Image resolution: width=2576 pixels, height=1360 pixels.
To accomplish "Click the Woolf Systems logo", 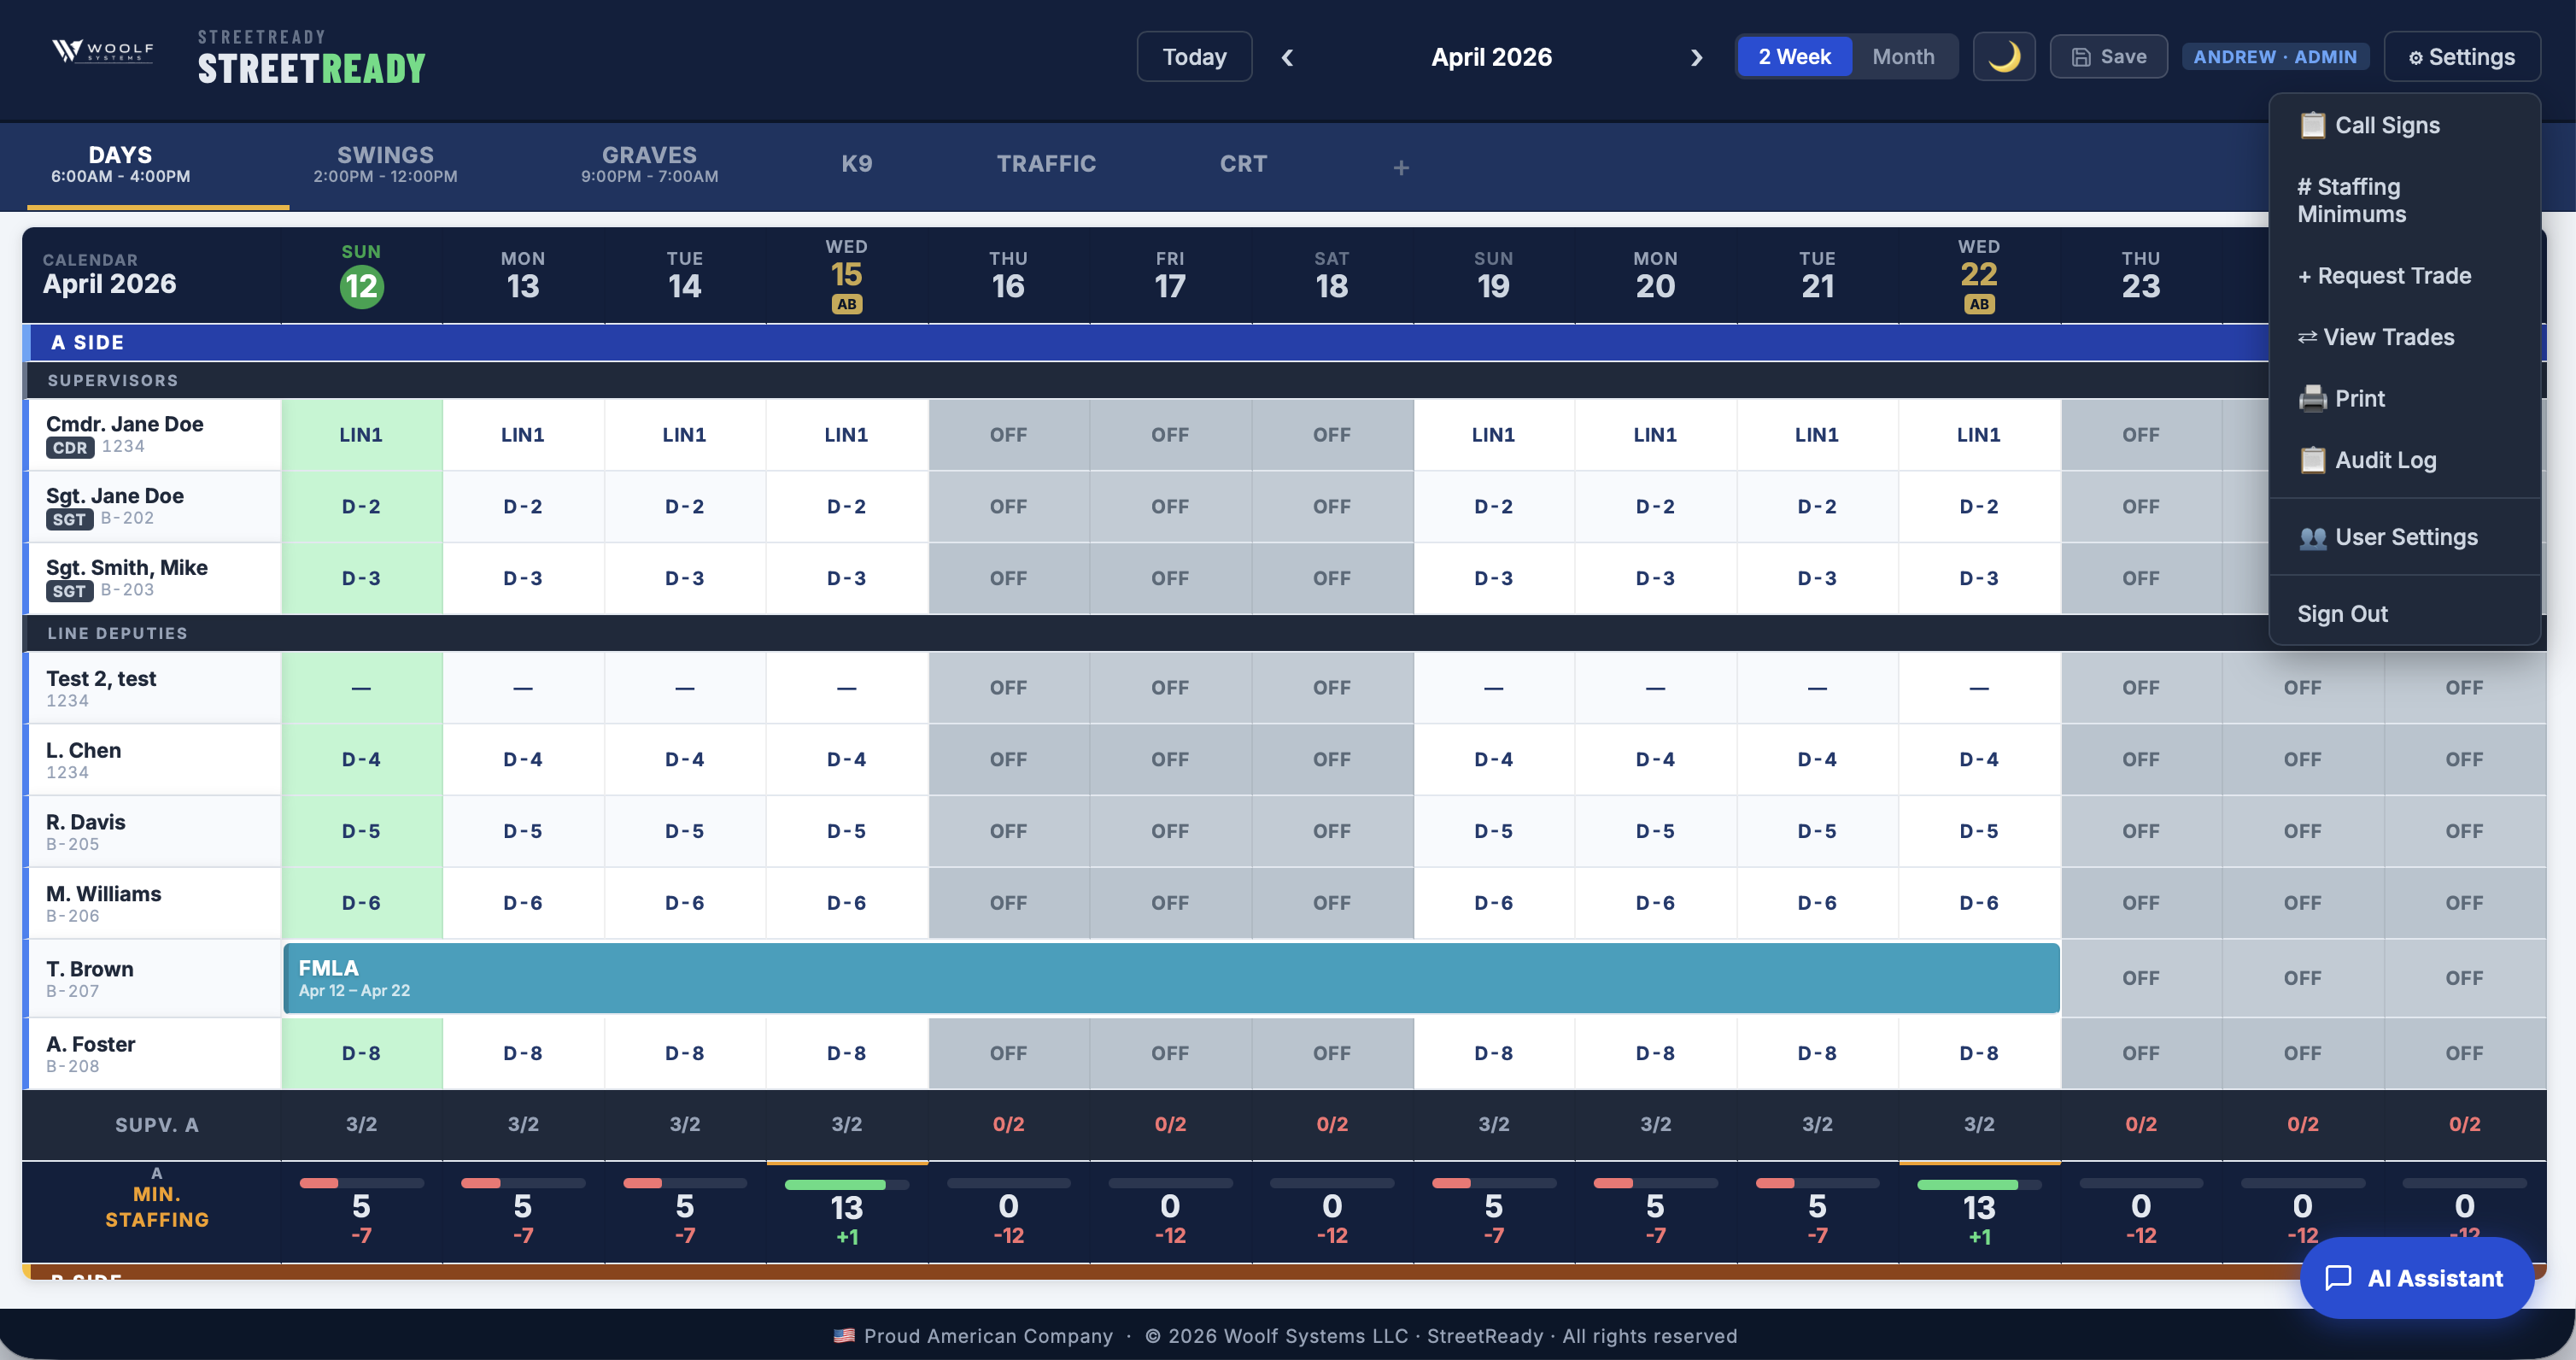I will point(103,52).
